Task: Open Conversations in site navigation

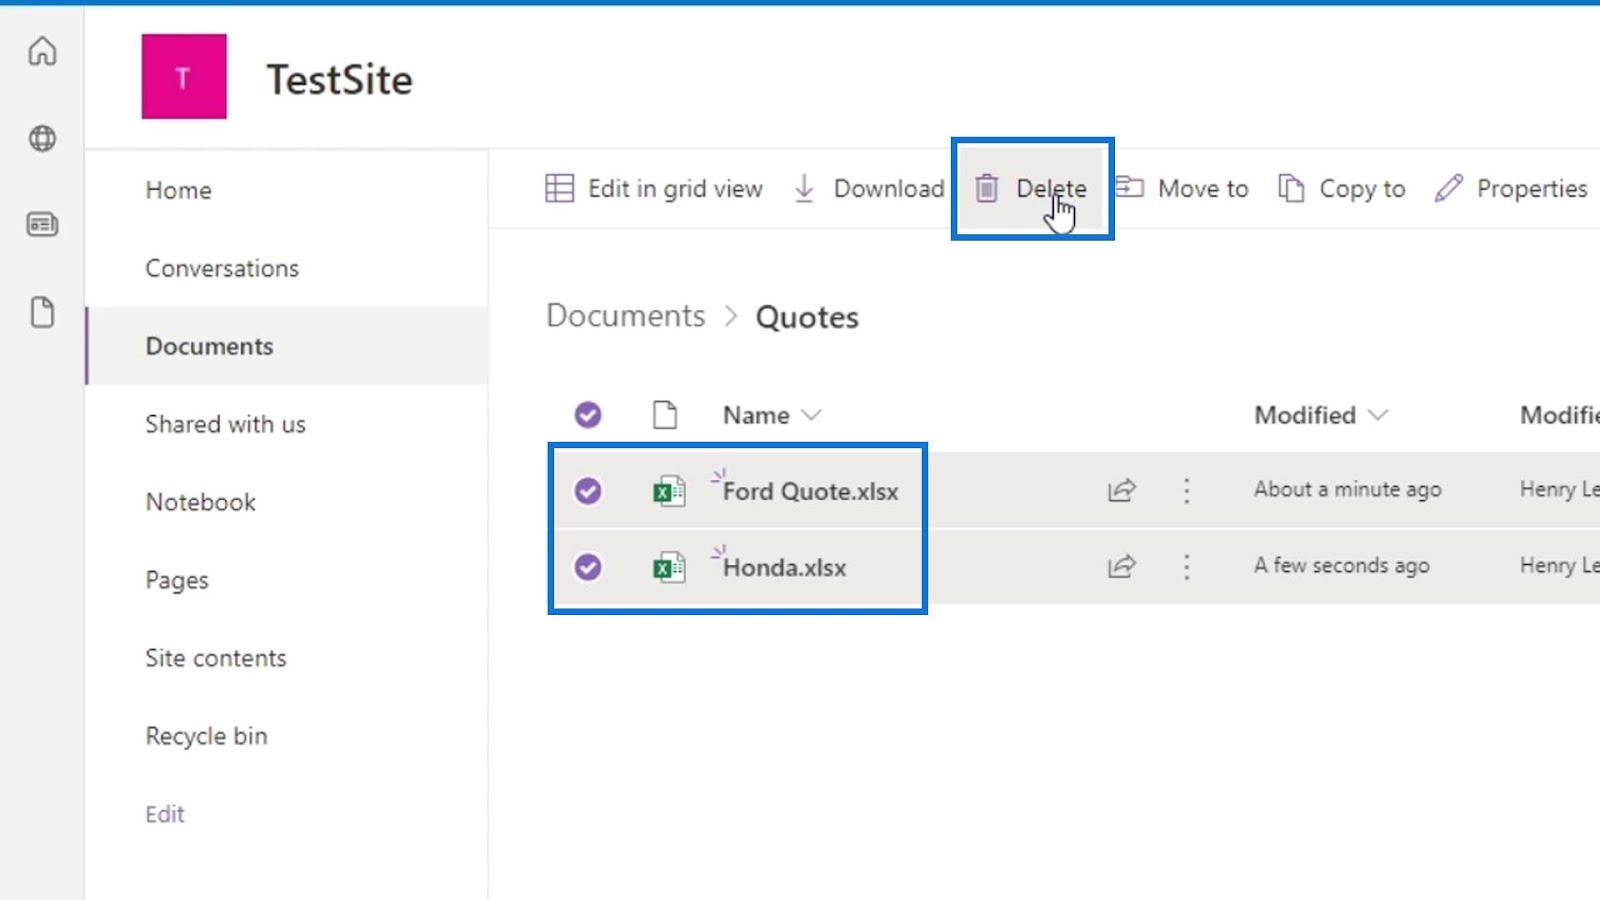Action: pyautogui.click(x=222, y=268)
